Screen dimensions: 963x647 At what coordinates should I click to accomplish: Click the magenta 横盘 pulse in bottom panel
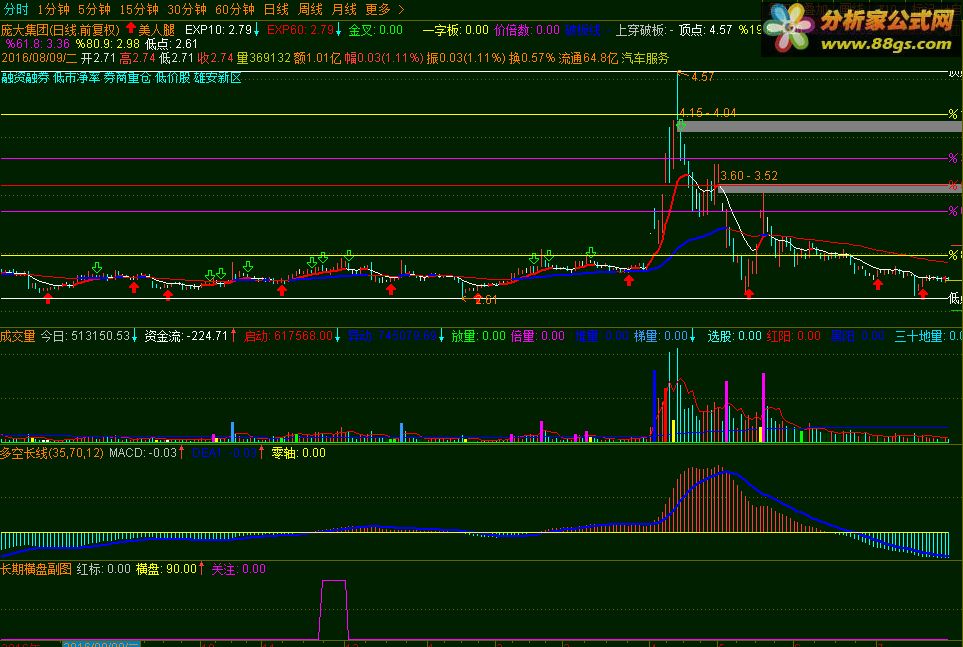(x=333, y=608)
